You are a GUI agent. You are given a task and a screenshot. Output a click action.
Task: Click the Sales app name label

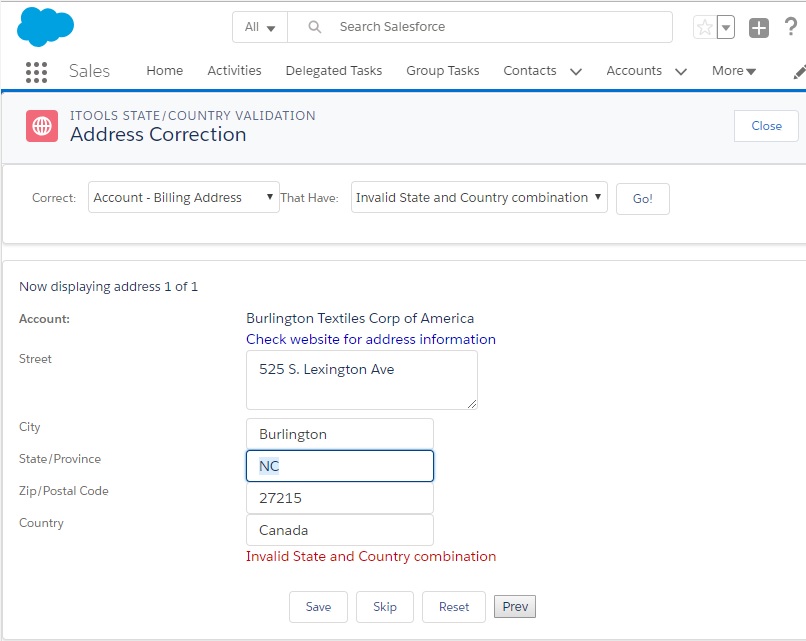coord(89,71)
